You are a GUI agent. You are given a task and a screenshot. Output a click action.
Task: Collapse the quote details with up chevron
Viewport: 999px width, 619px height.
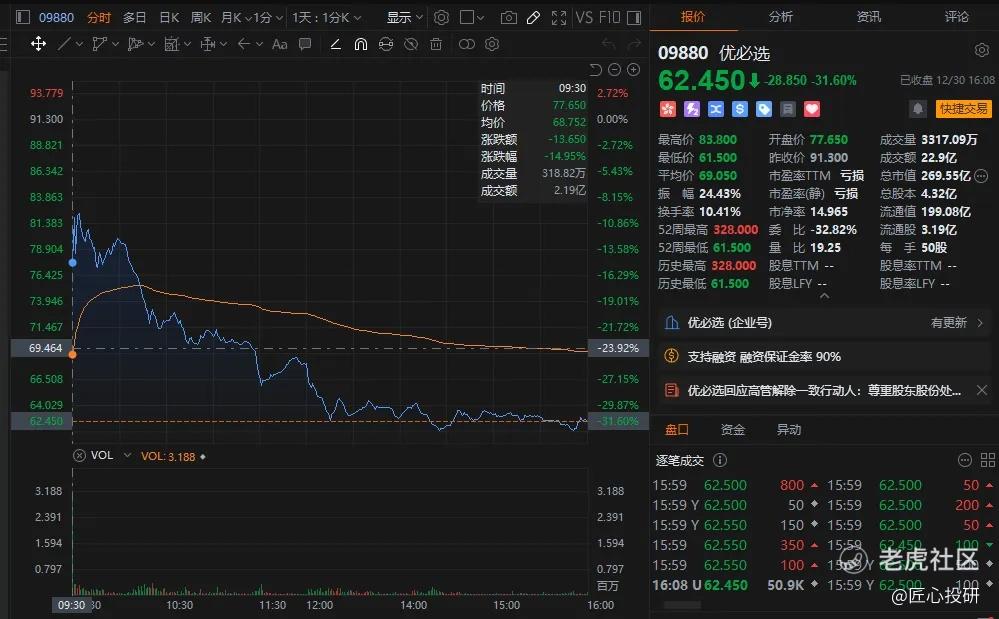[824, 295]
